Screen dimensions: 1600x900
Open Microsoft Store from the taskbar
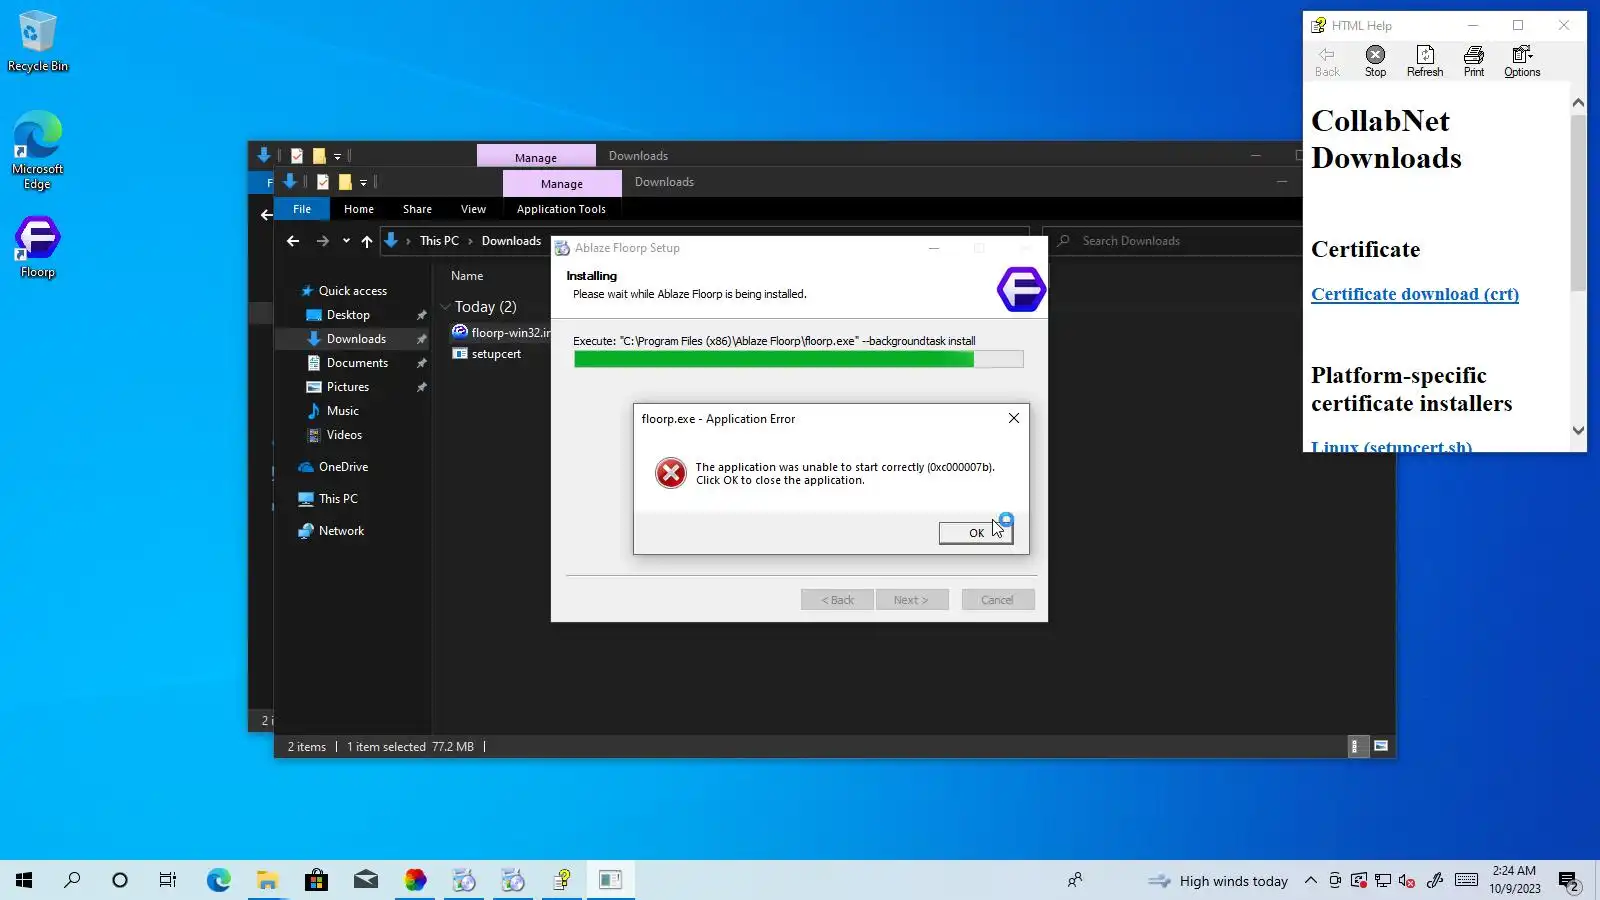coord(316,880)
